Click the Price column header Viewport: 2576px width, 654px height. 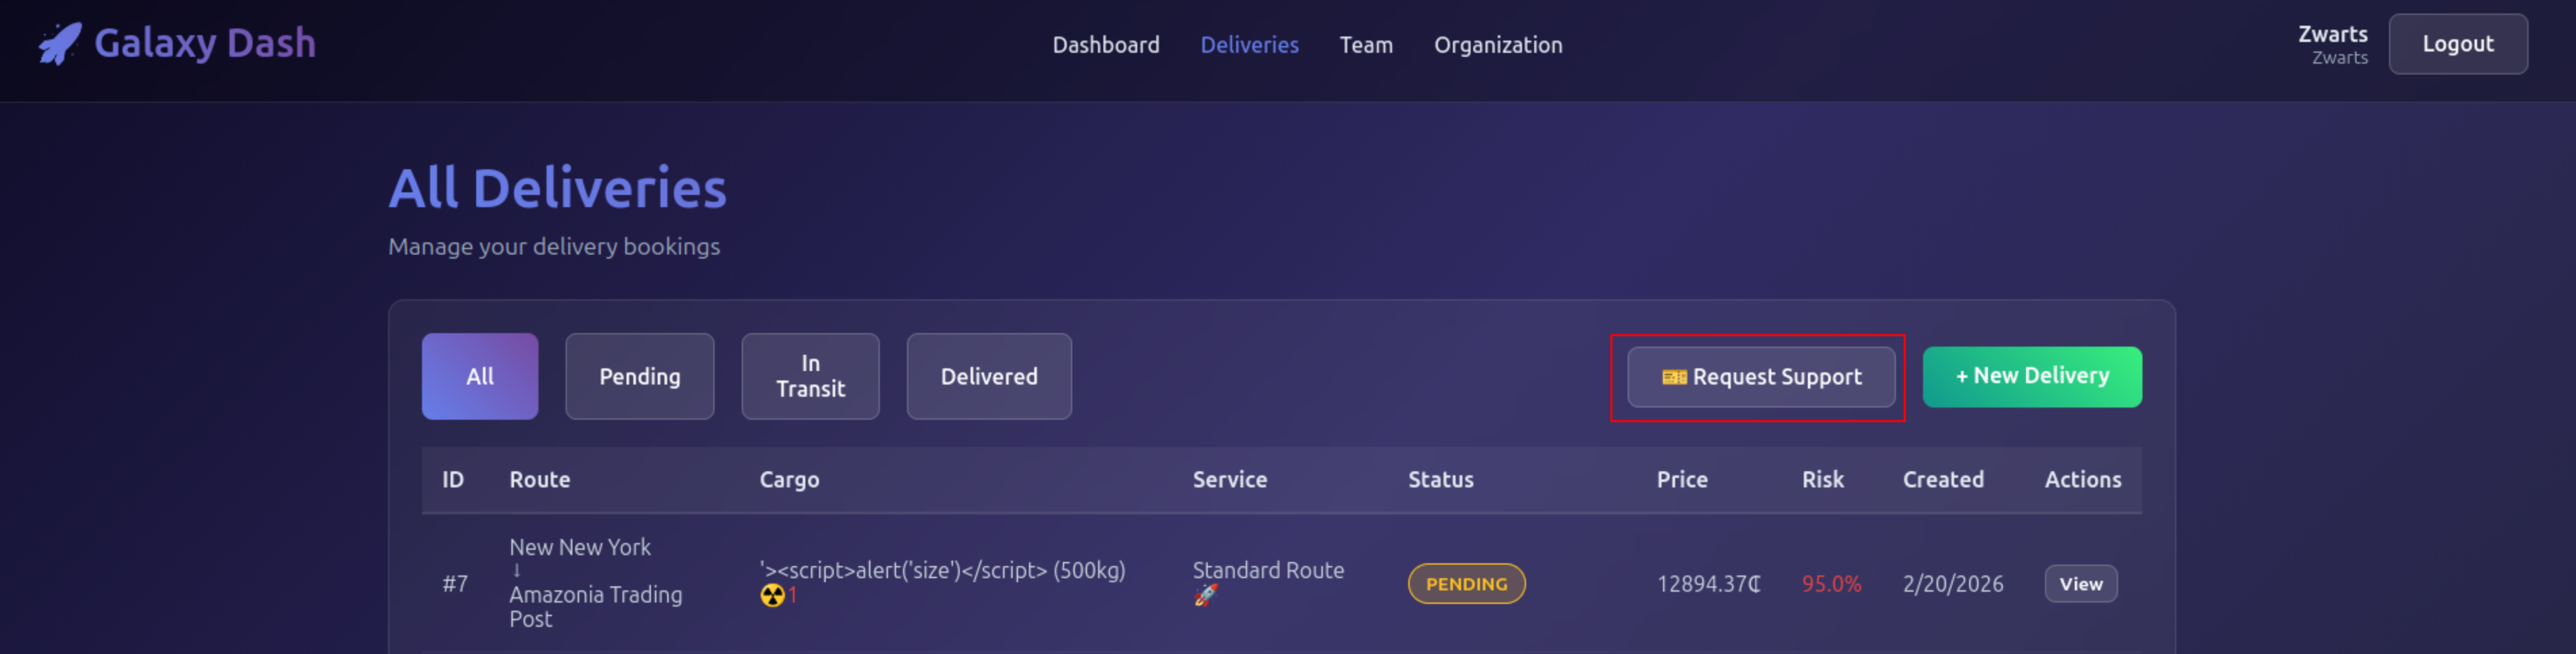[1681, 479]
